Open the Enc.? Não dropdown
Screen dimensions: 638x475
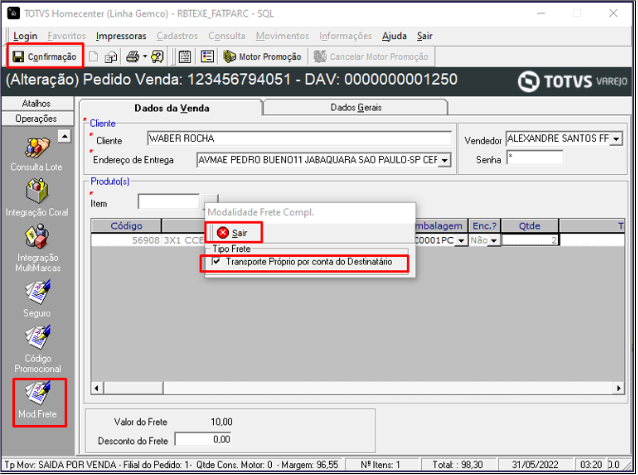[494, 241]
